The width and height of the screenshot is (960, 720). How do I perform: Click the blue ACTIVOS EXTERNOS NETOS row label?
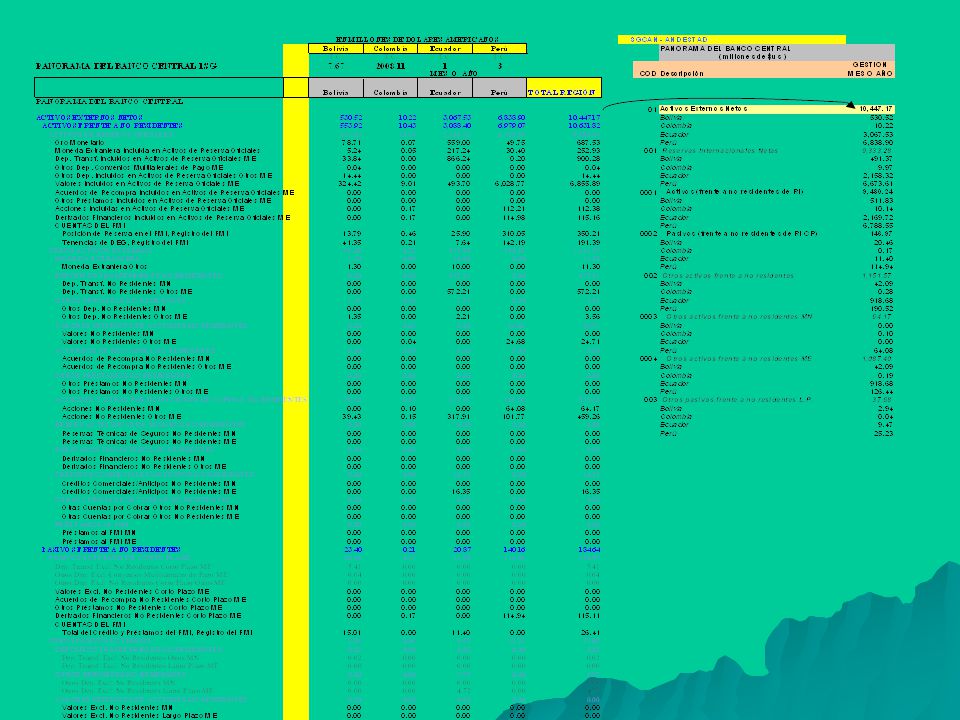(x=89, y=117)
